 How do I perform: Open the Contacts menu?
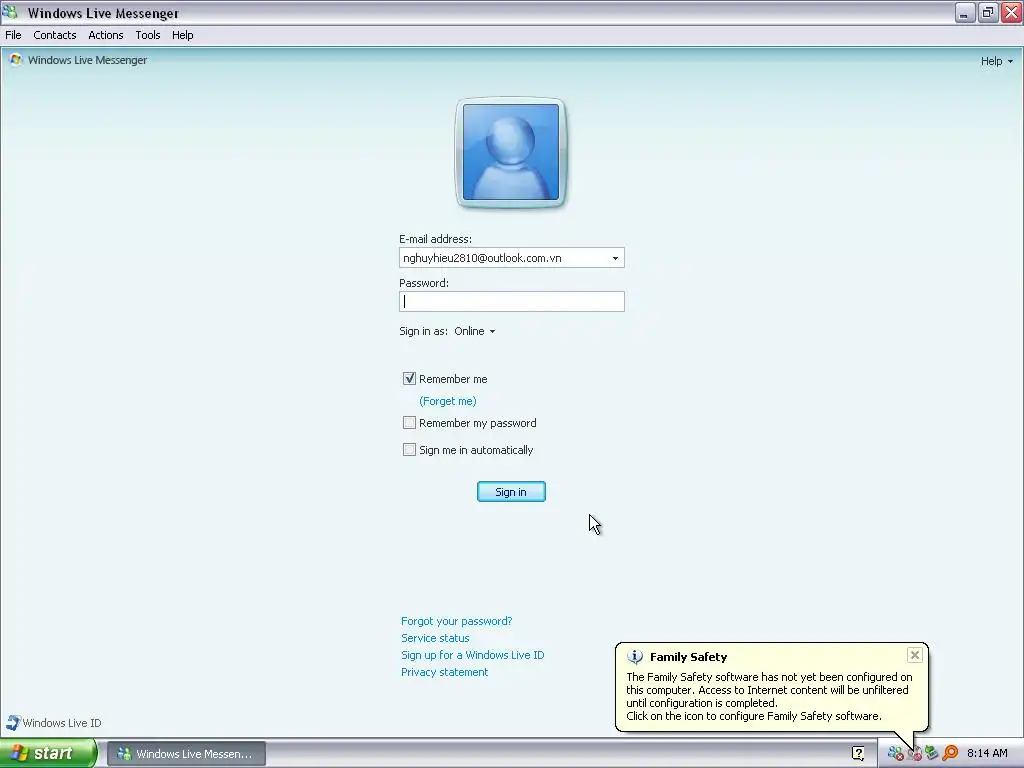[x=55, y=35]
